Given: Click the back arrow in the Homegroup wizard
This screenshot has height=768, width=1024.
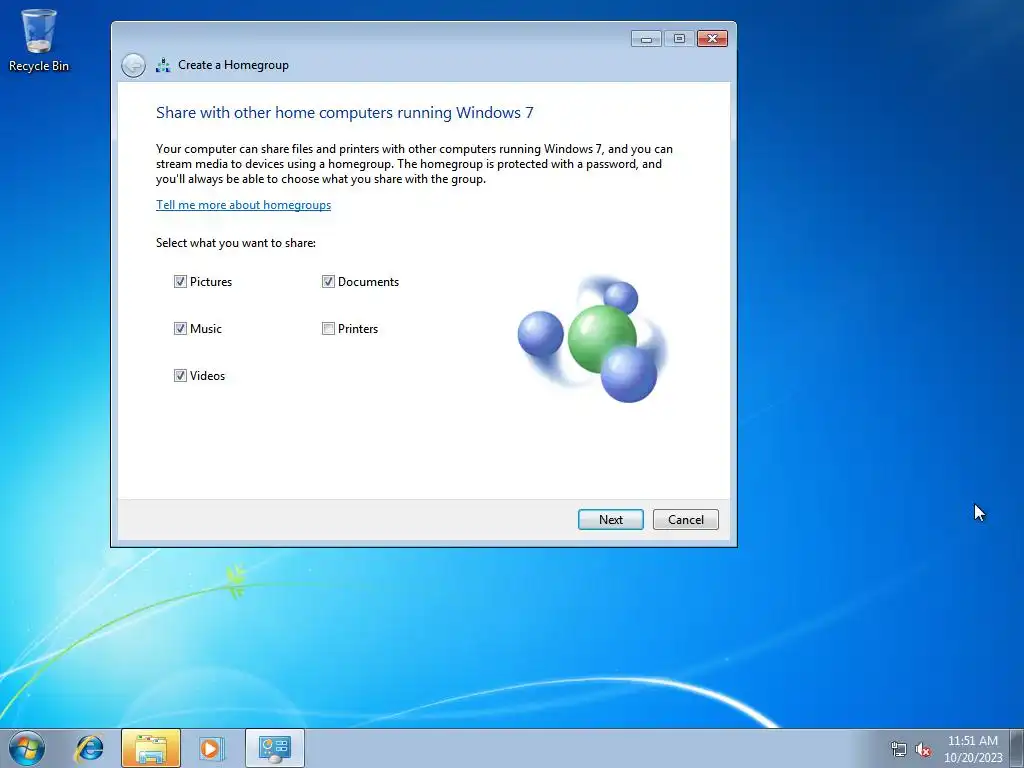Looking at the screenshot, I should (x=133, y=65).
